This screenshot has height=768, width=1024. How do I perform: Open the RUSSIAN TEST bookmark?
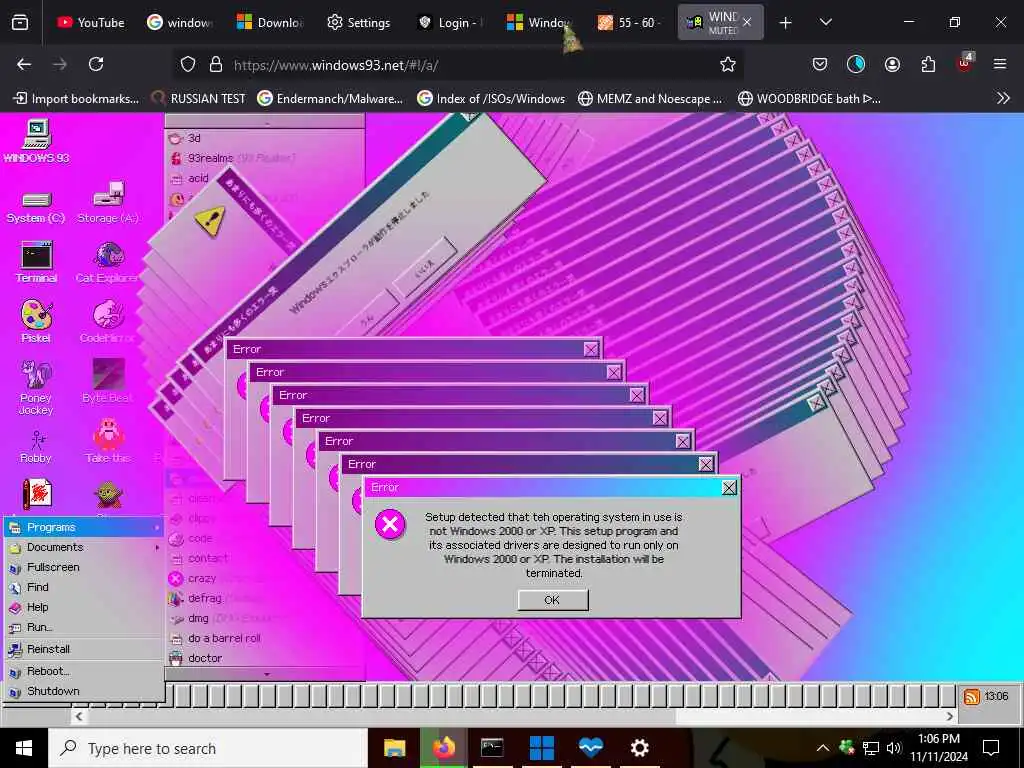point(198,99)
